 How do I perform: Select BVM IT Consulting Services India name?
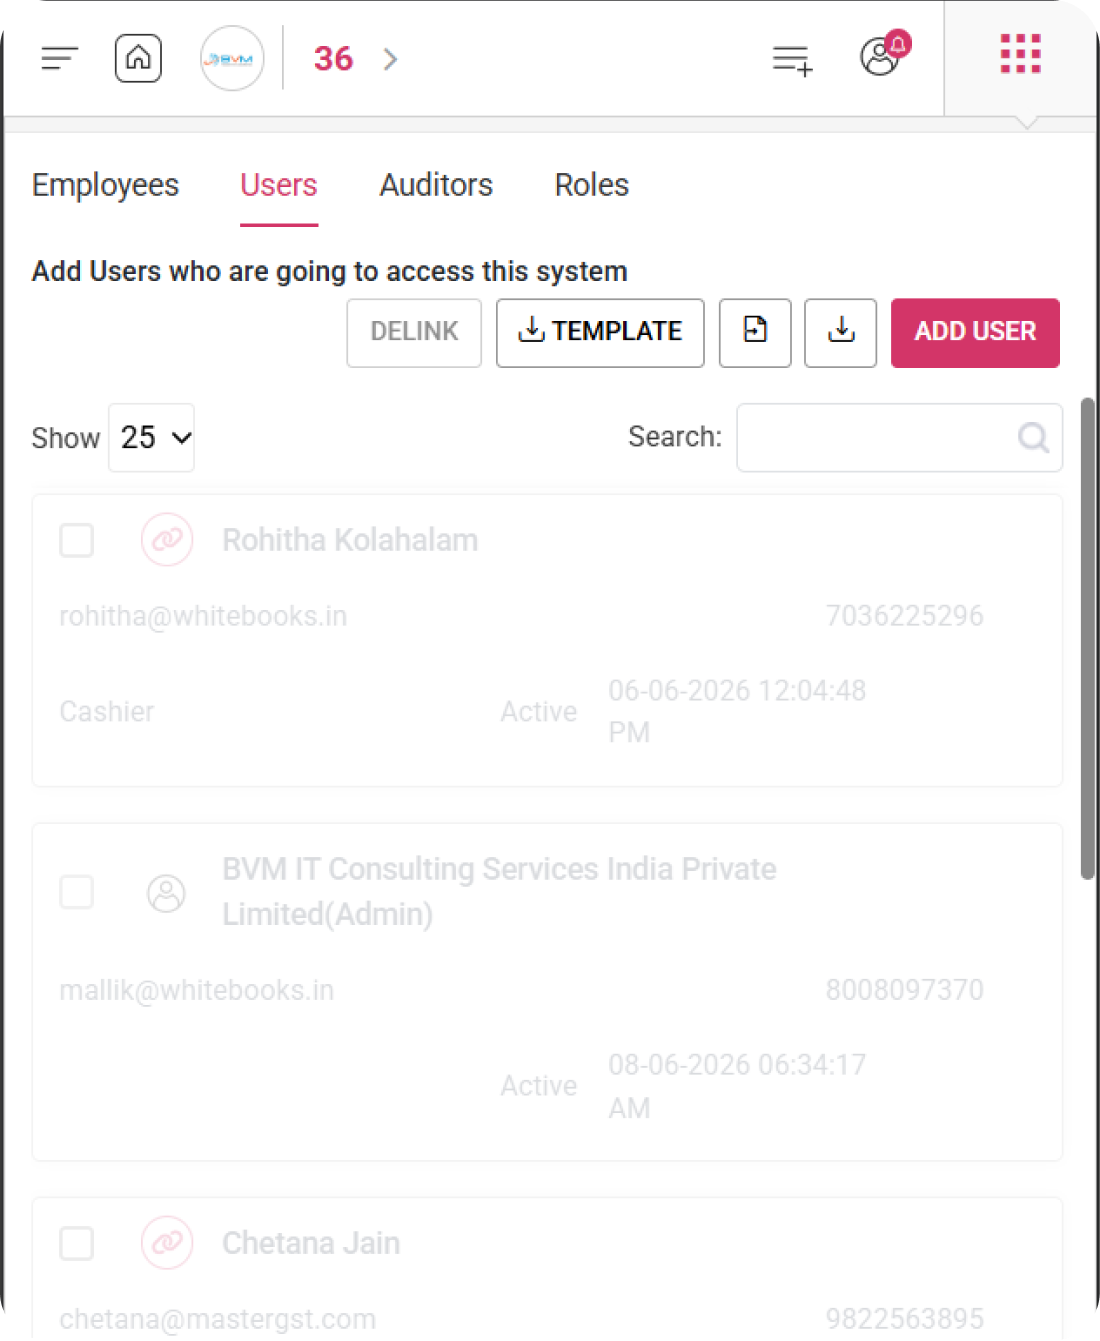click(x=499, y=891)
